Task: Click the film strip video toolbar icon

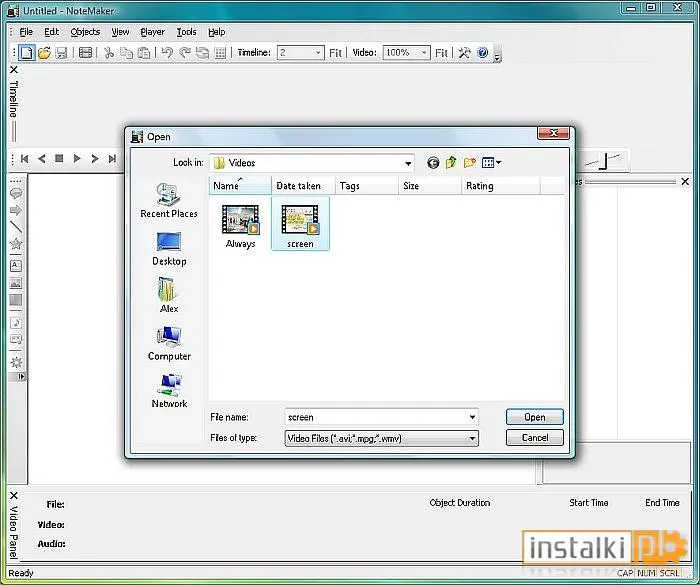Action: pyautogui.click(x=85, y=53)
